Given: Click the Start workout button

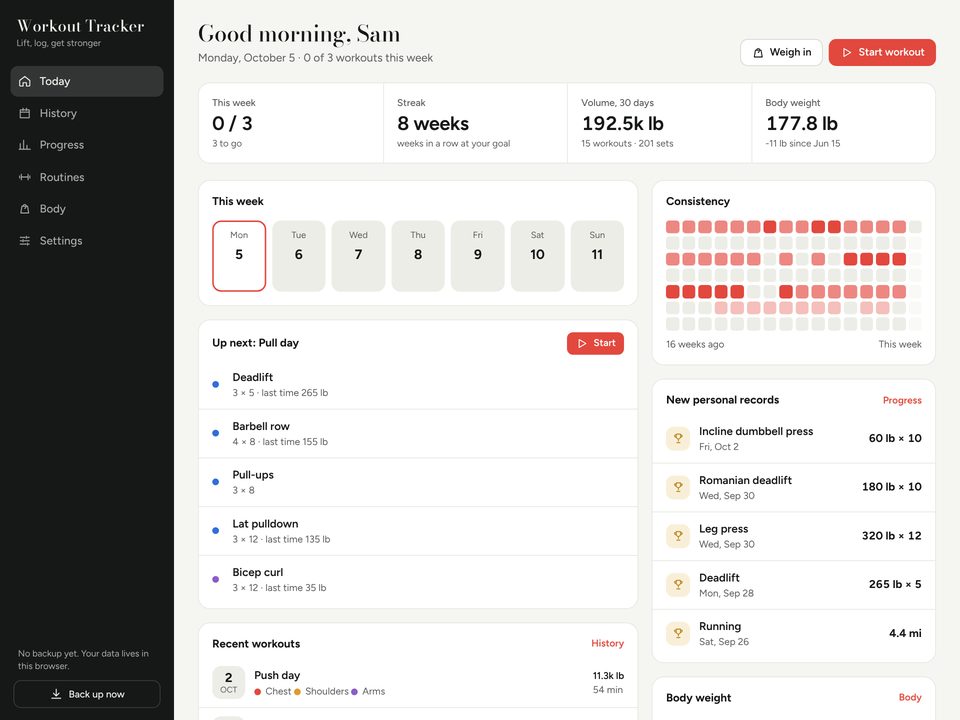Looking at the screenshot, I should click(882, 53).
